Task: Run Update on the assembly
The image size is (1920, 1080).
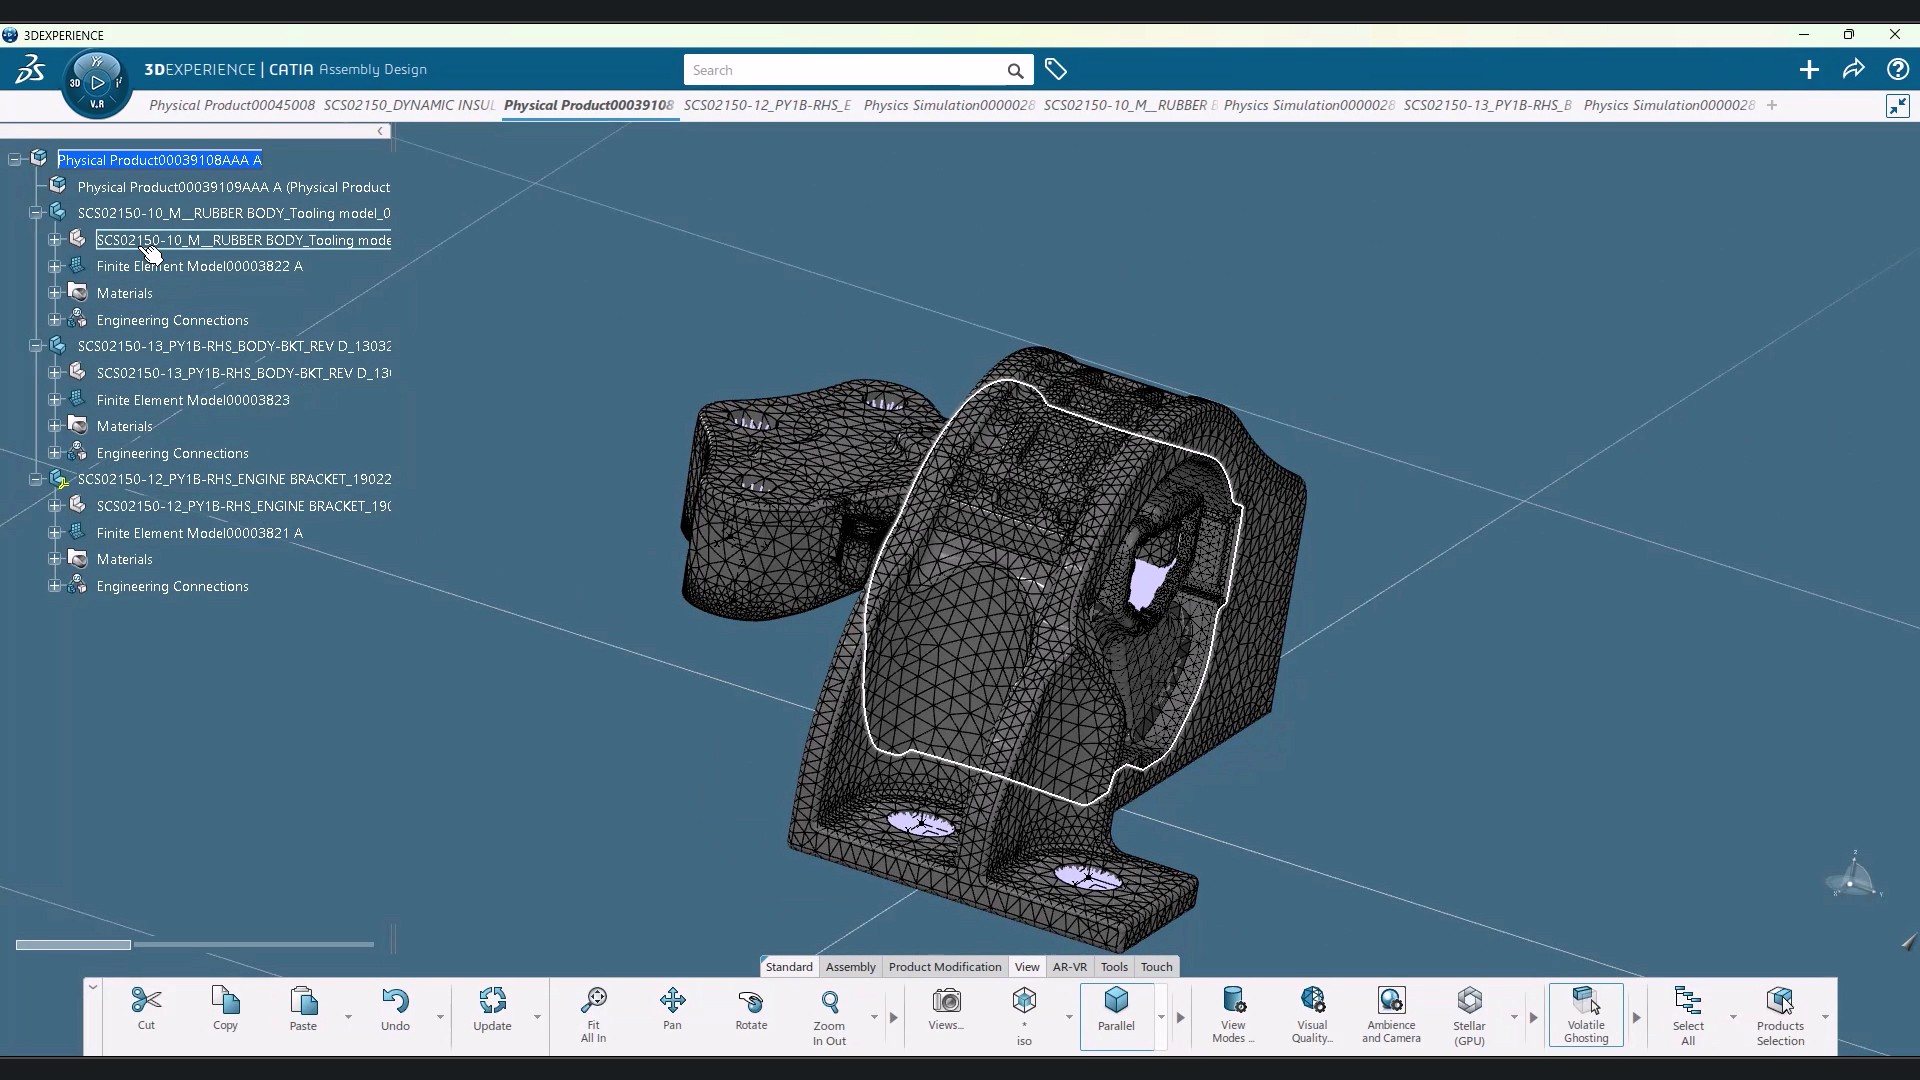Action: click(x=492, y=1010)
